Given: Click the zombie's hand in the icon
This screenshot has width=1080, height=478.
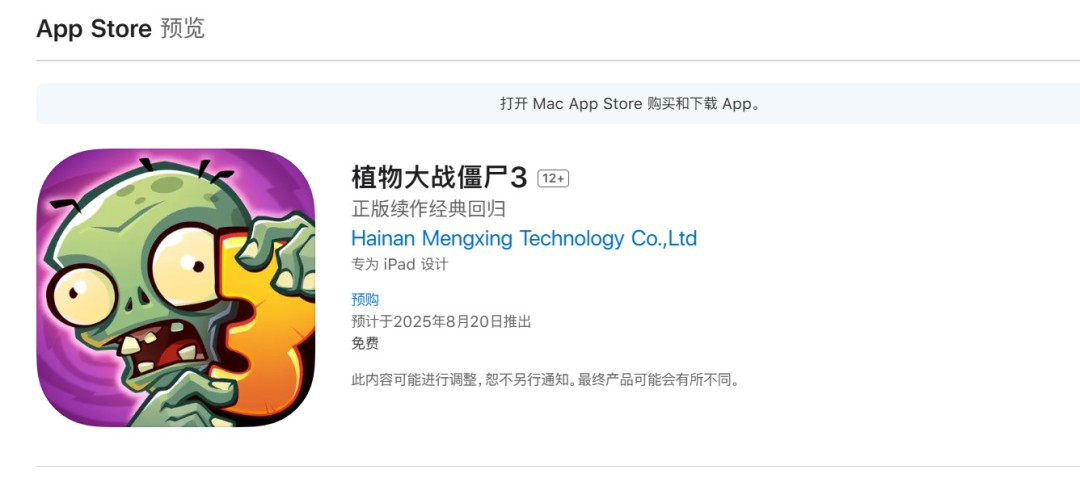Looking at the screenshot, I should tap(286, 250).
